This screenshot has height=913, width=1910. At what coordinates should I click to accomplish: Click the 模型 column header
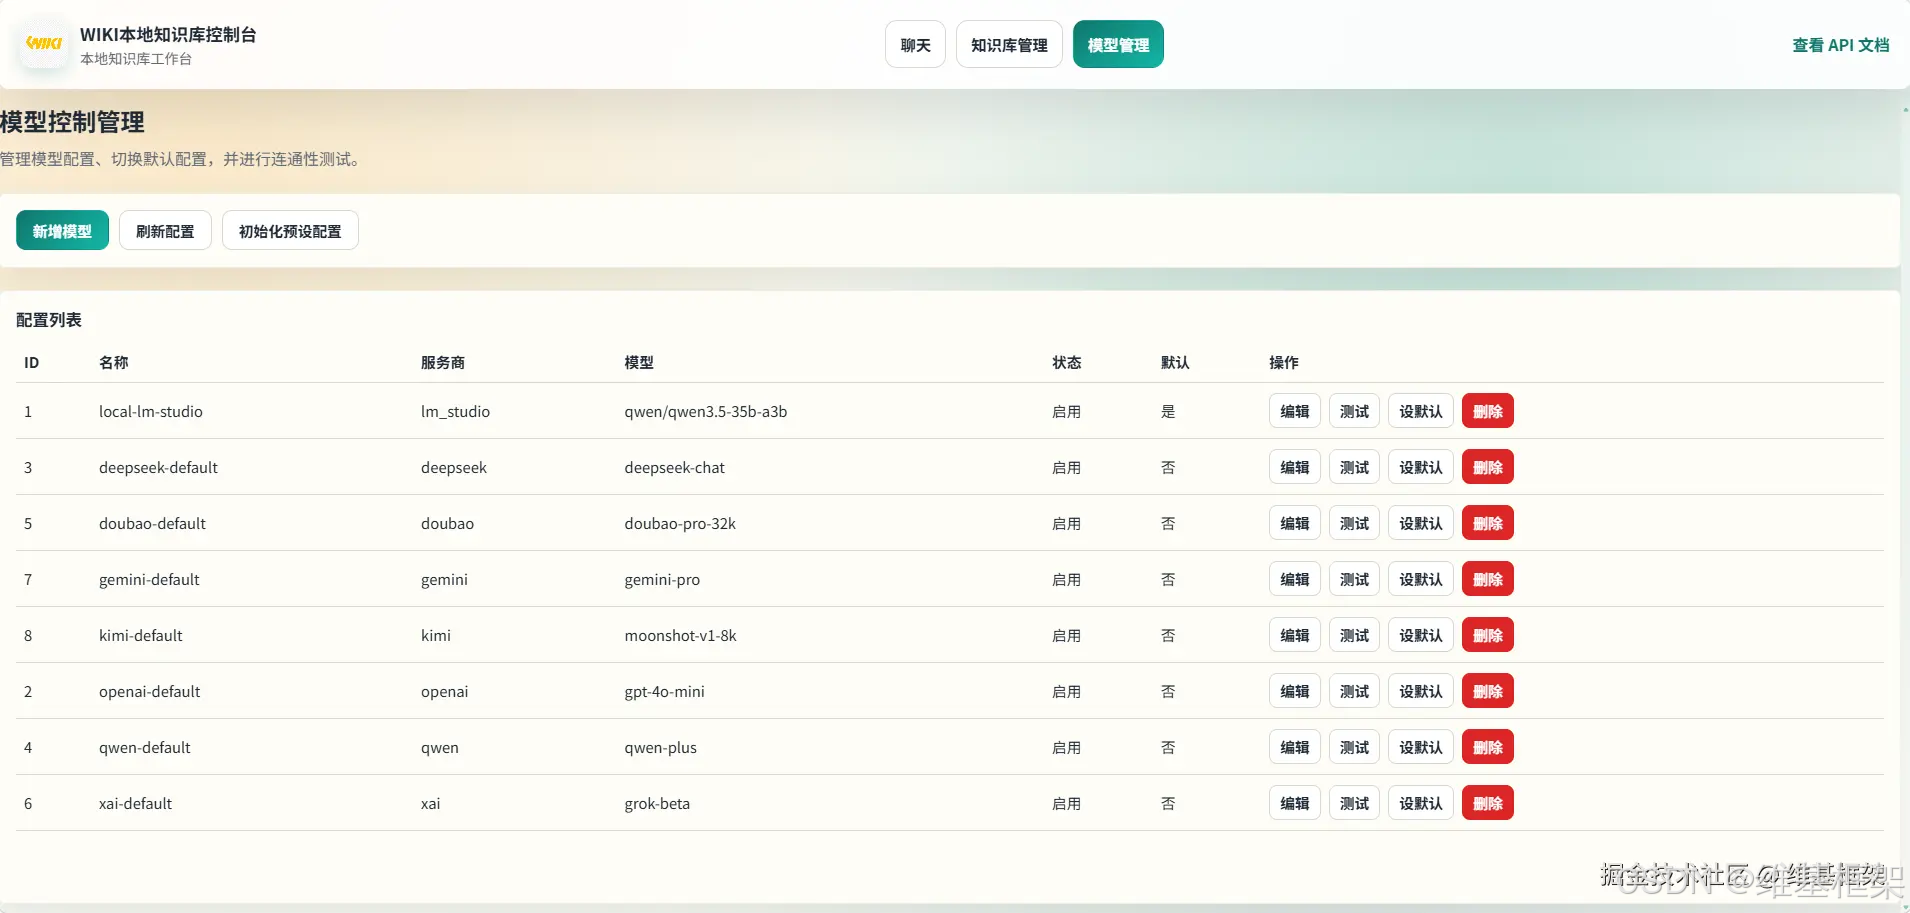tap(639, 362)
